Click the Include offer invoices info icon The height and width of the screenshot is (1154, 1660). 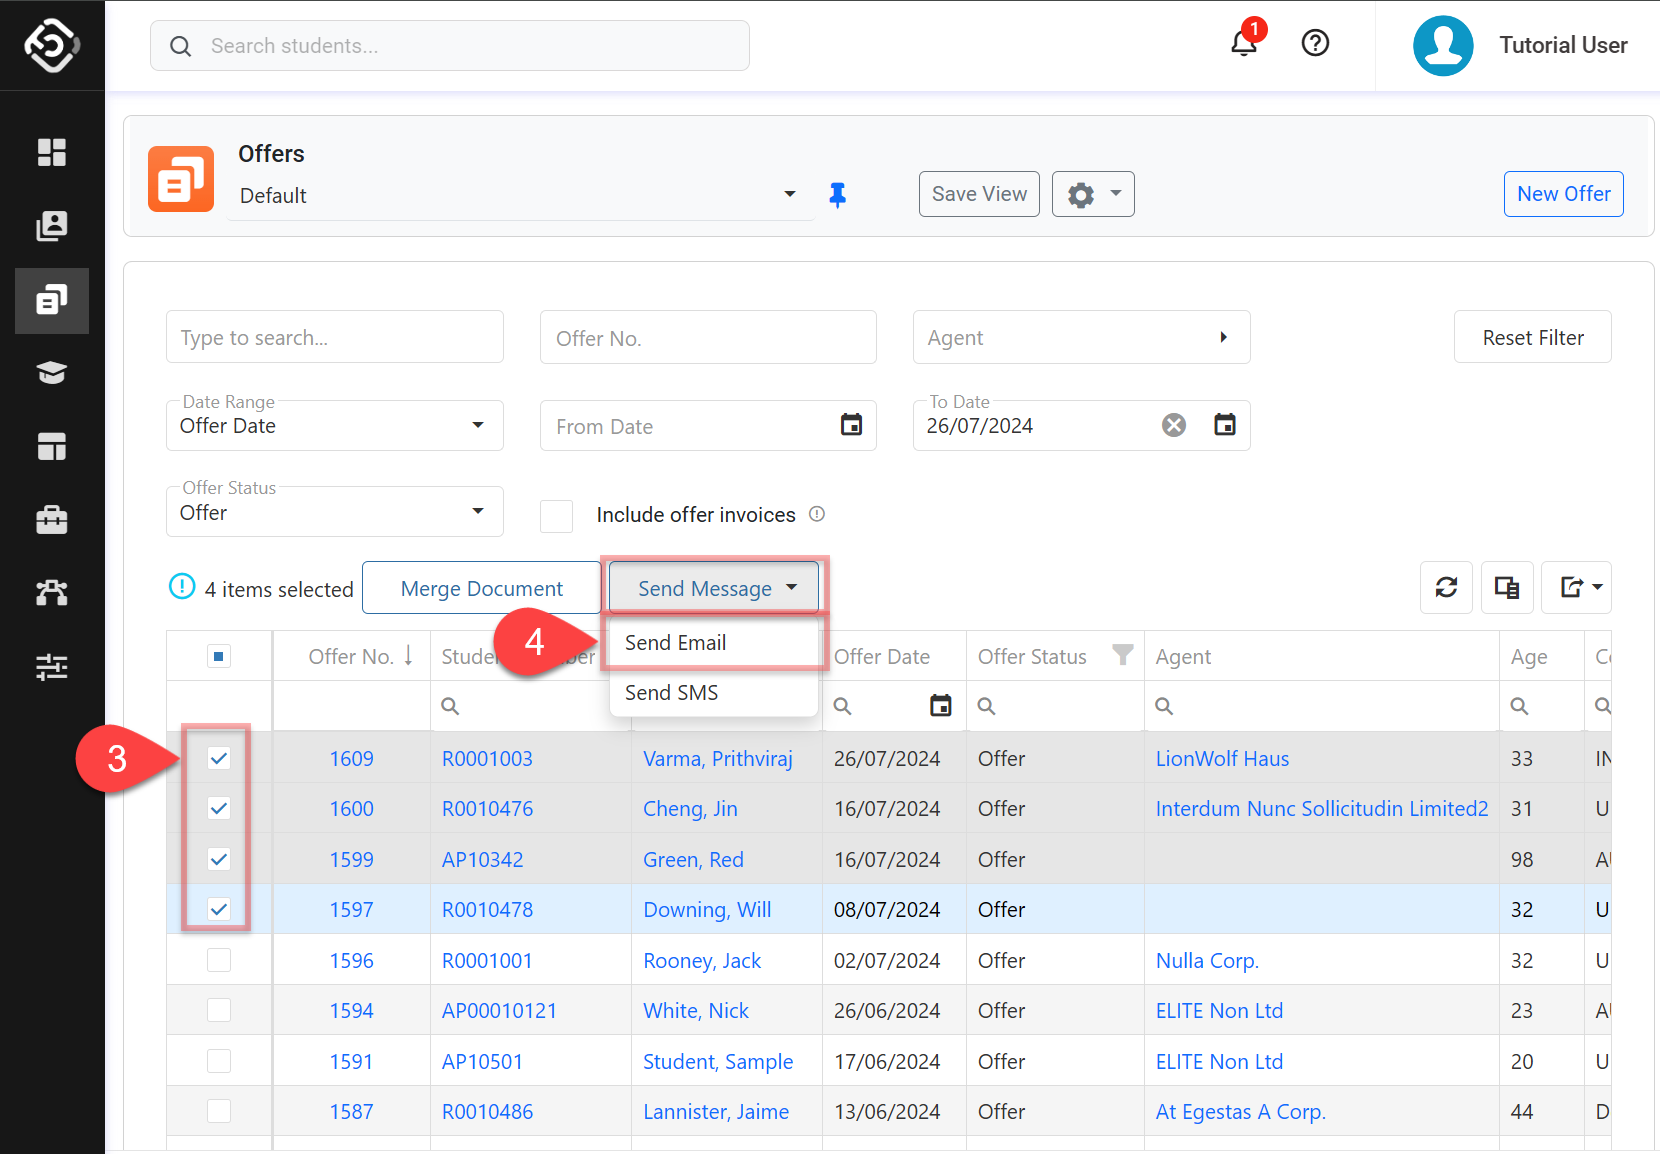click(817, 514)
